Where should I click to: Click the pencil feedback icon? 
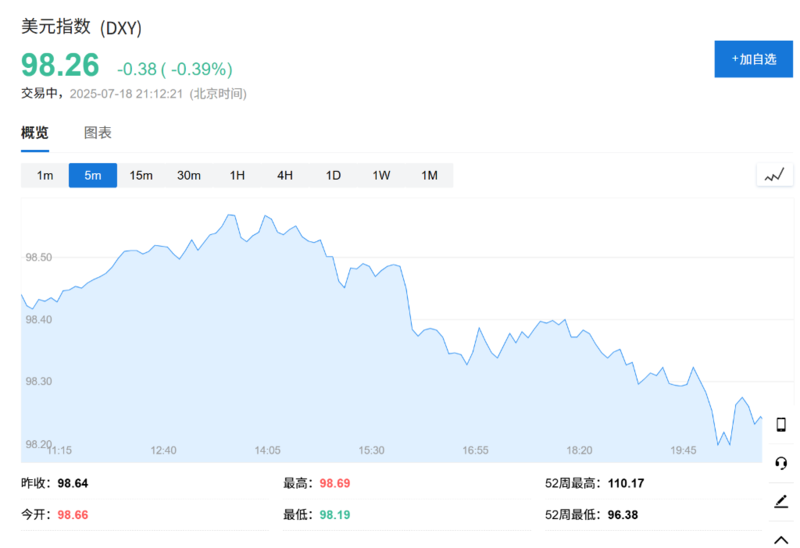[x=781, y=501]
